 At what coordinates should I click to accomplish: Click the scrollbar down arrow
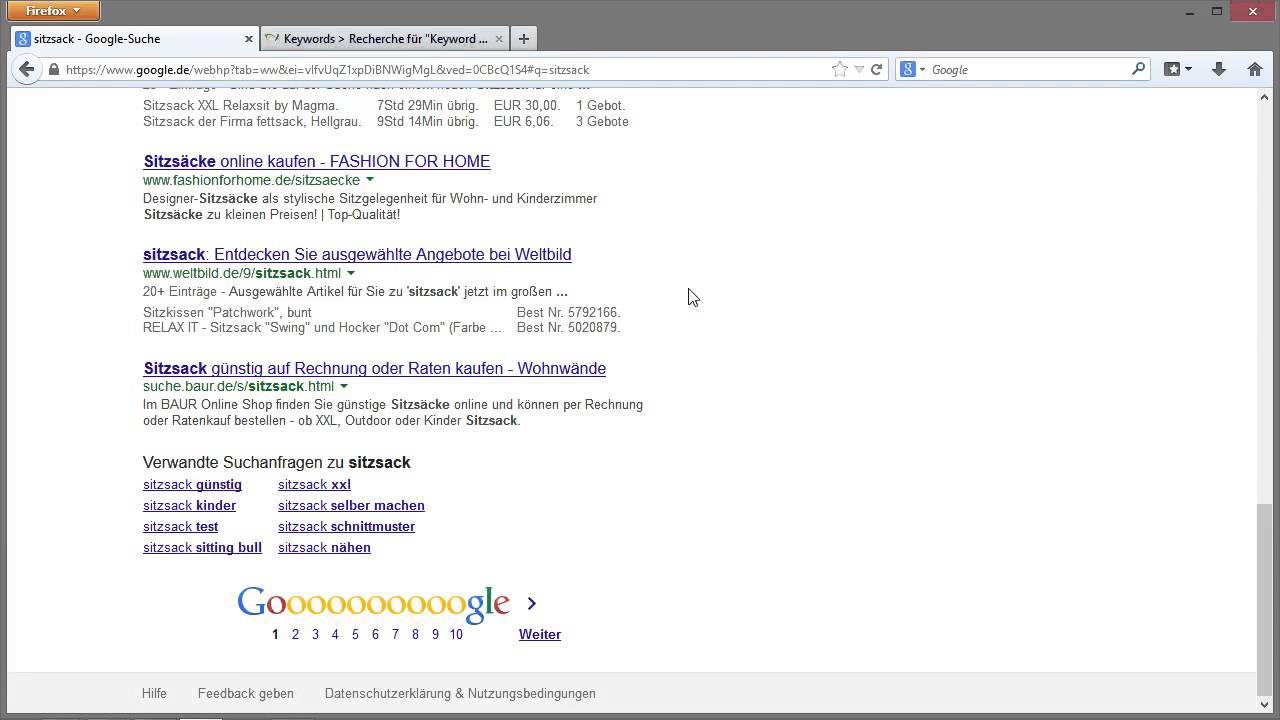pyautogui.click(x=1265, y=705)
